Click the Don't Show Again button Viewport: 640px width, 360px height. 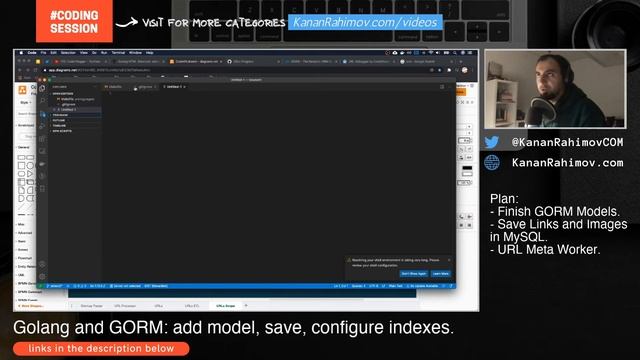(x=414, y=273)
